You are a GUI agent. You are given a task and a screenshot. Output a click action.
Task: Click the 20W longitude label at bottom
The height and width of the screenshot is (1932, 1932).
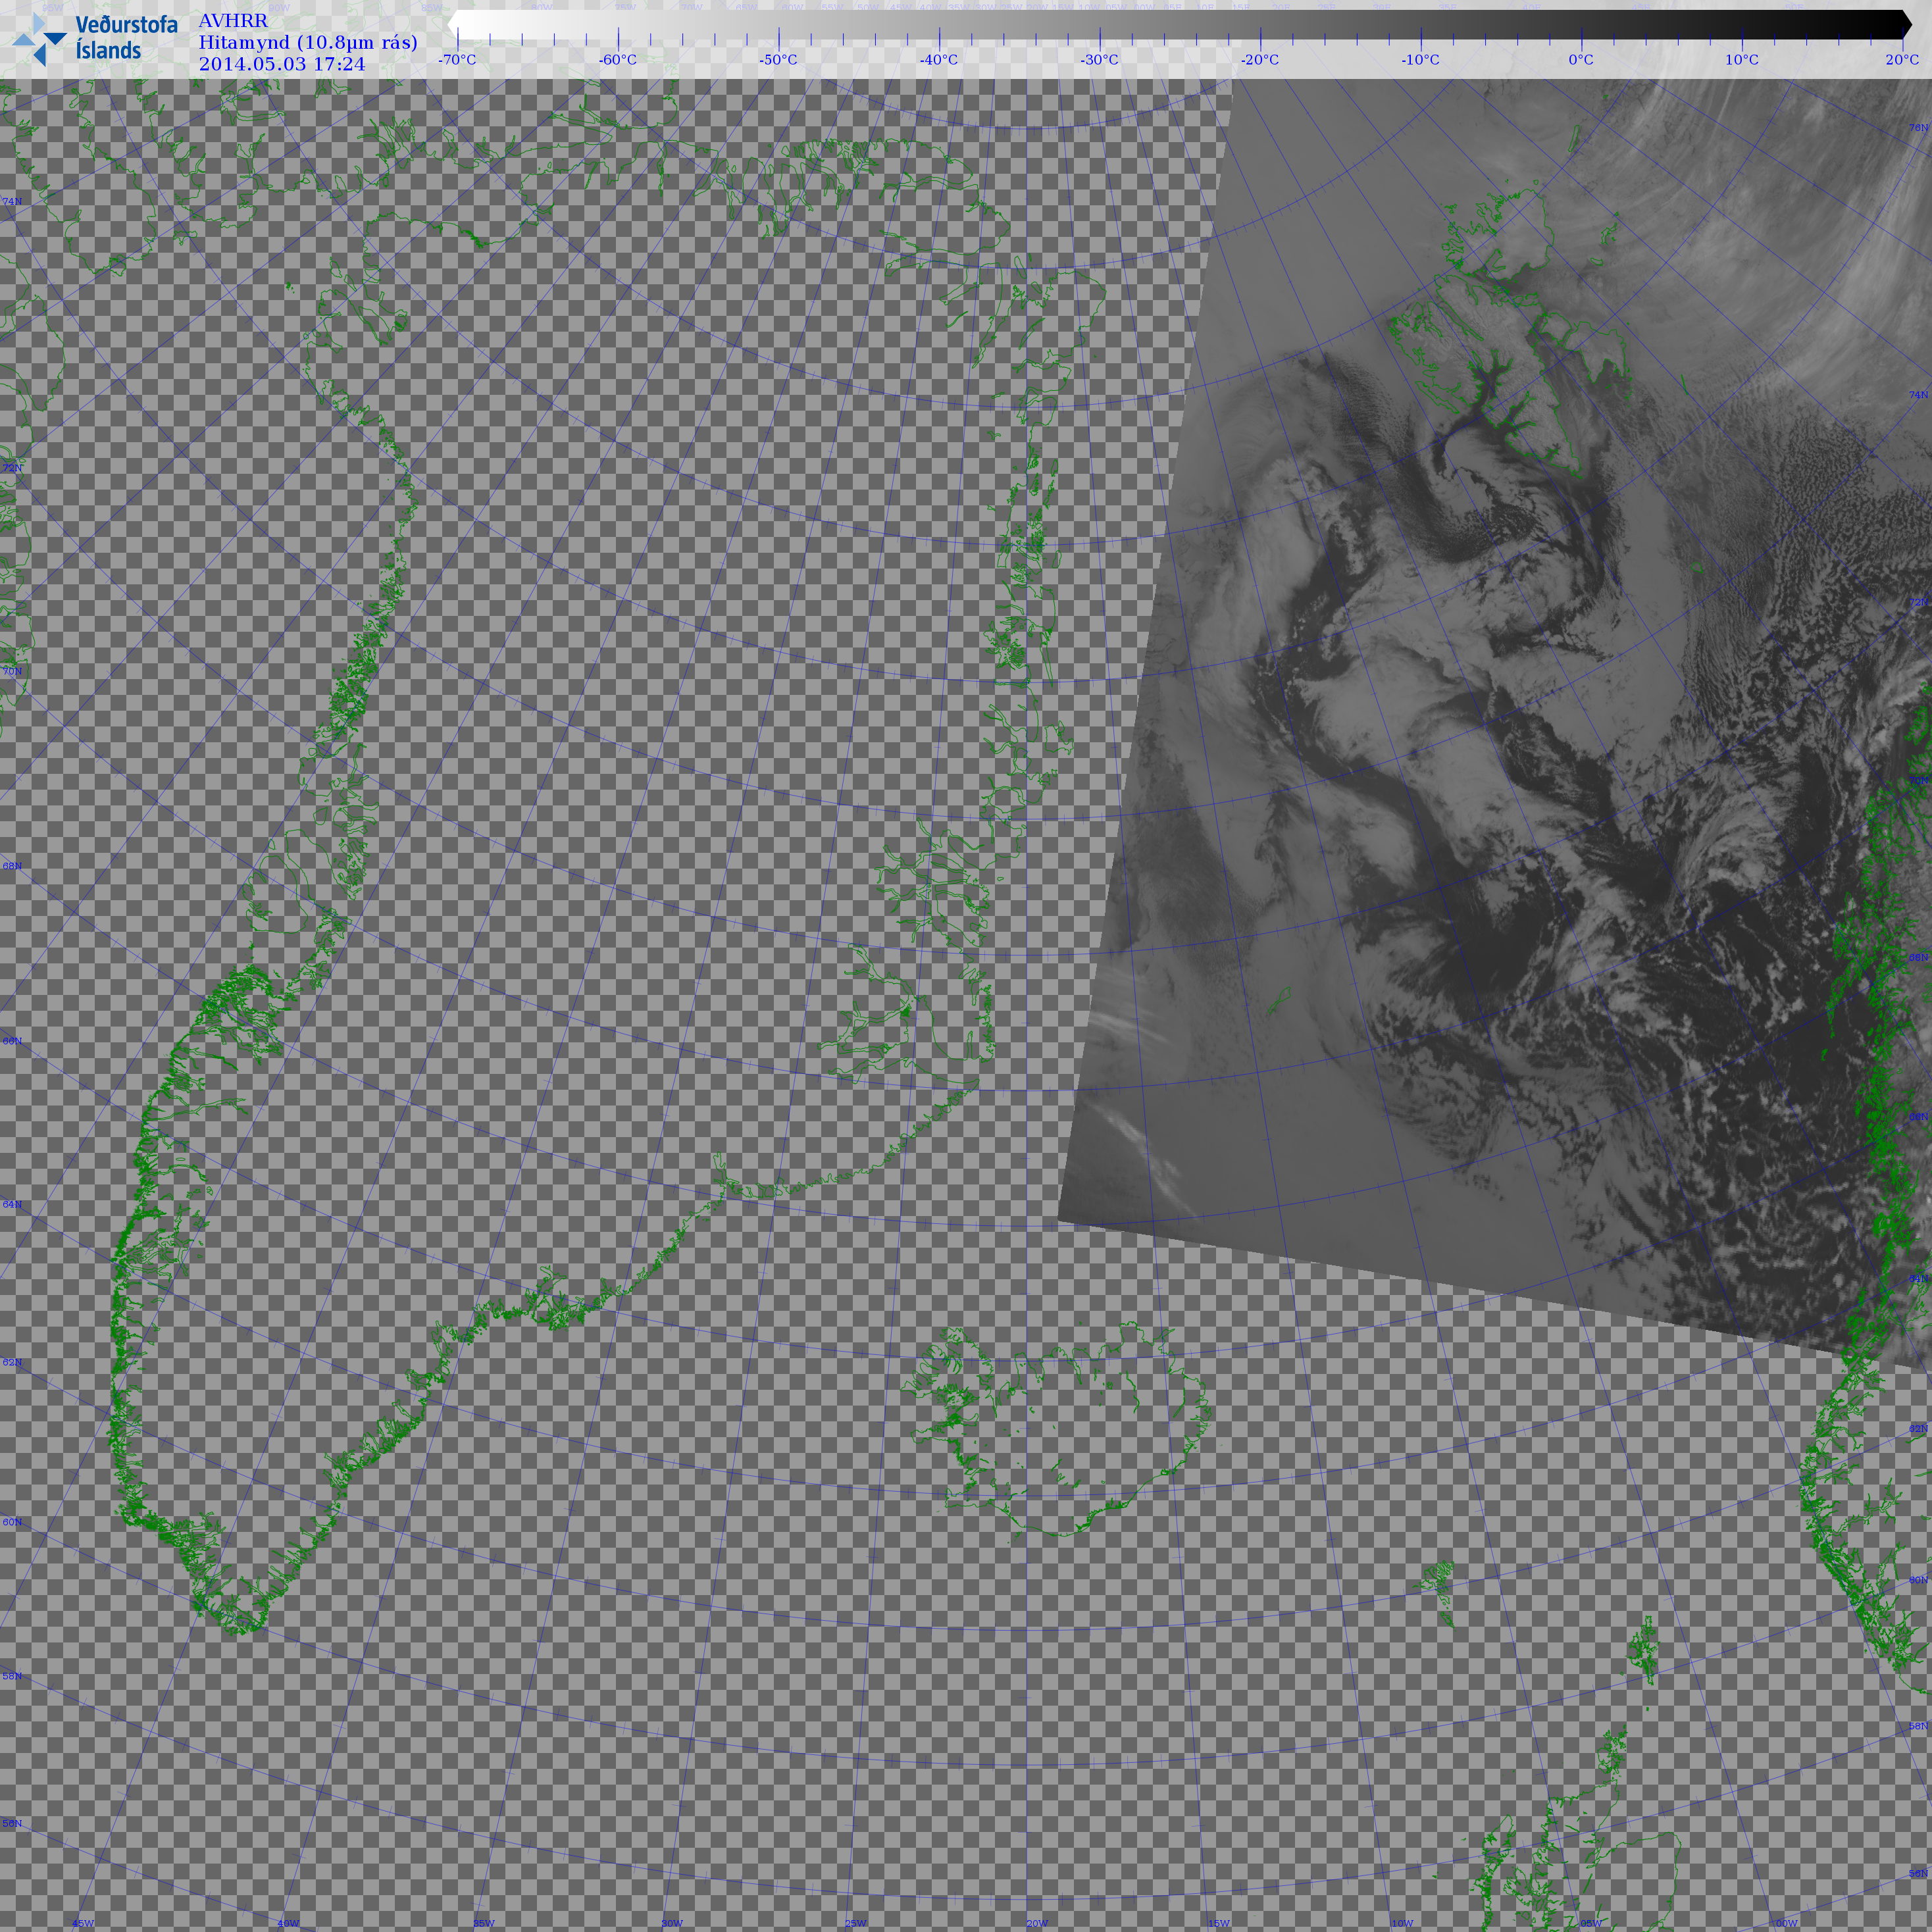pos(1037,1923)
